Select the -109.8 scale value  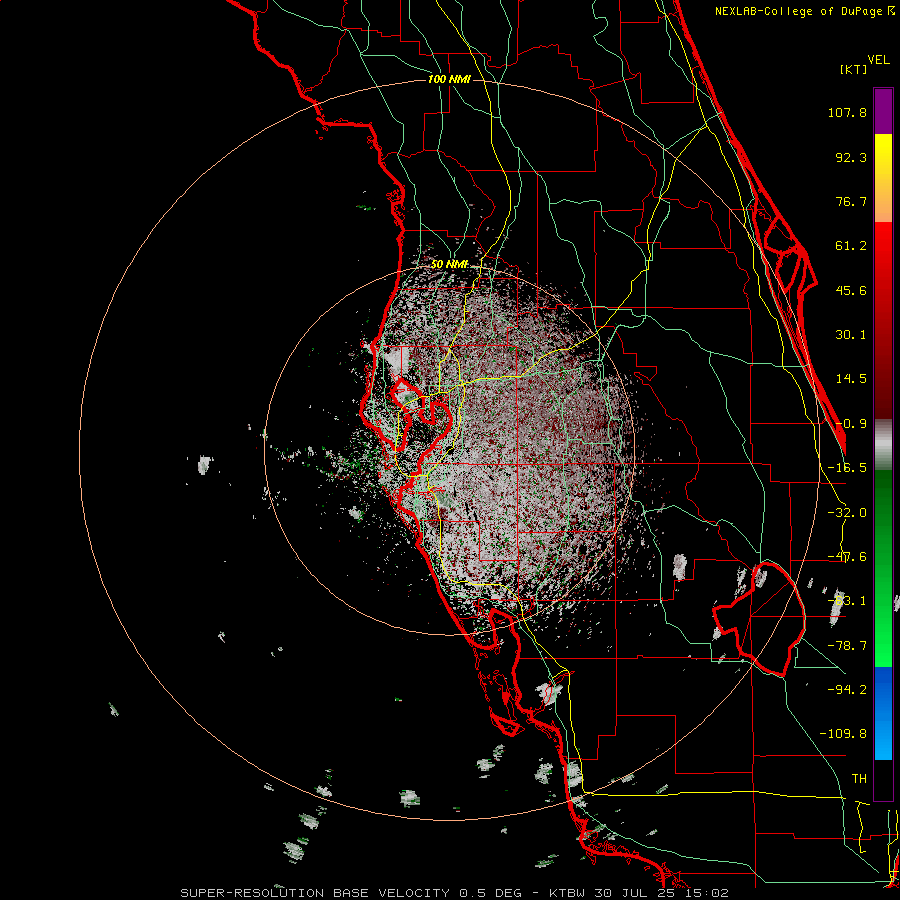[x=843, y=734]
